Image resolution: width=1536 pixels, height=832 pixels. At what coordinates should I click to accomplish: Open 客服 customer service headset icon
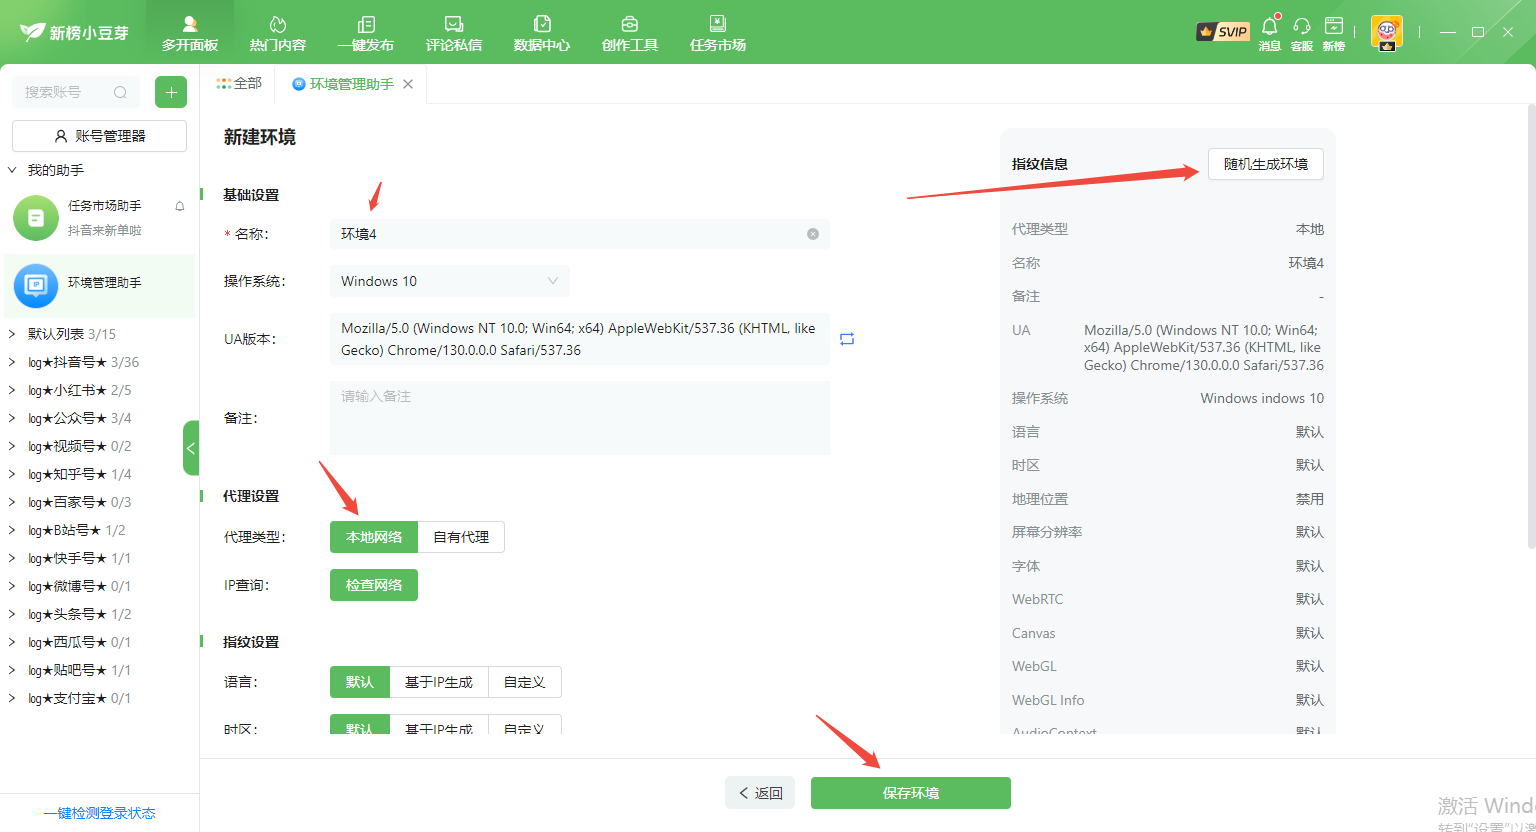[x=1302, y=32]
